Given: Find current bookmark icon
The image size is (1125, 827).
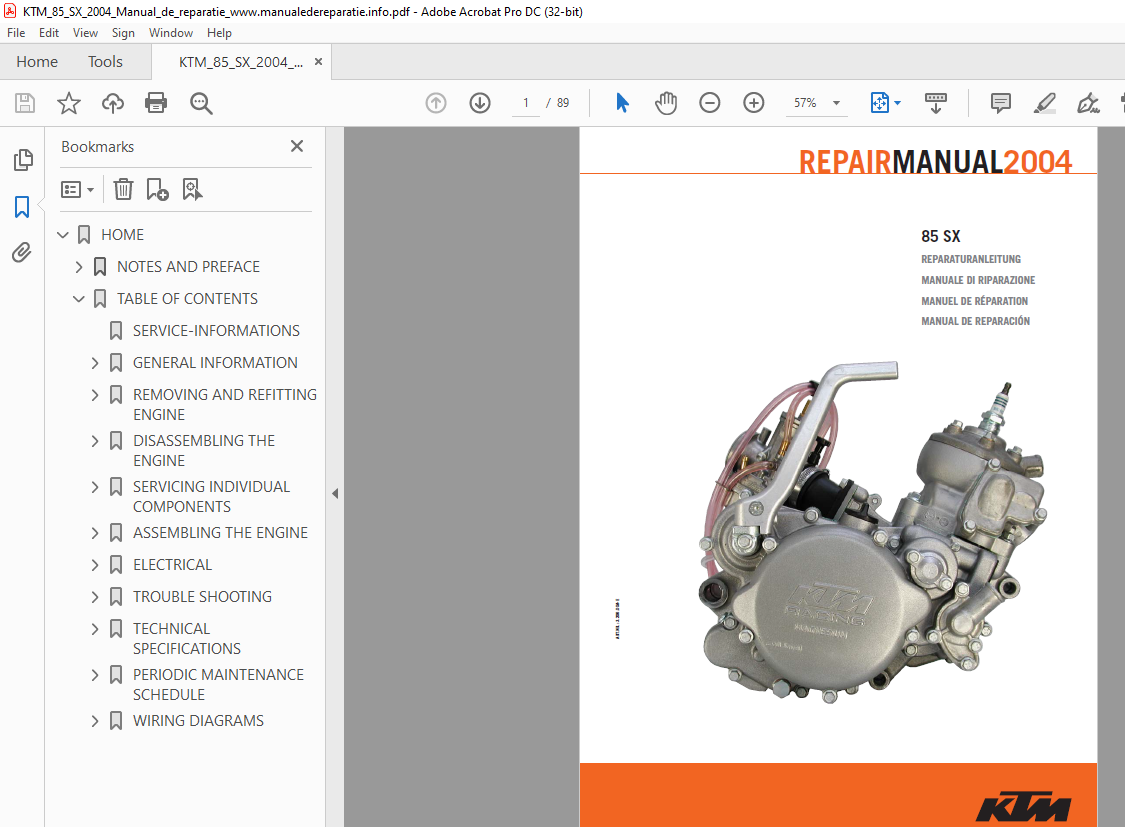Looking at the screenshot, I should (x=192, y=189).
